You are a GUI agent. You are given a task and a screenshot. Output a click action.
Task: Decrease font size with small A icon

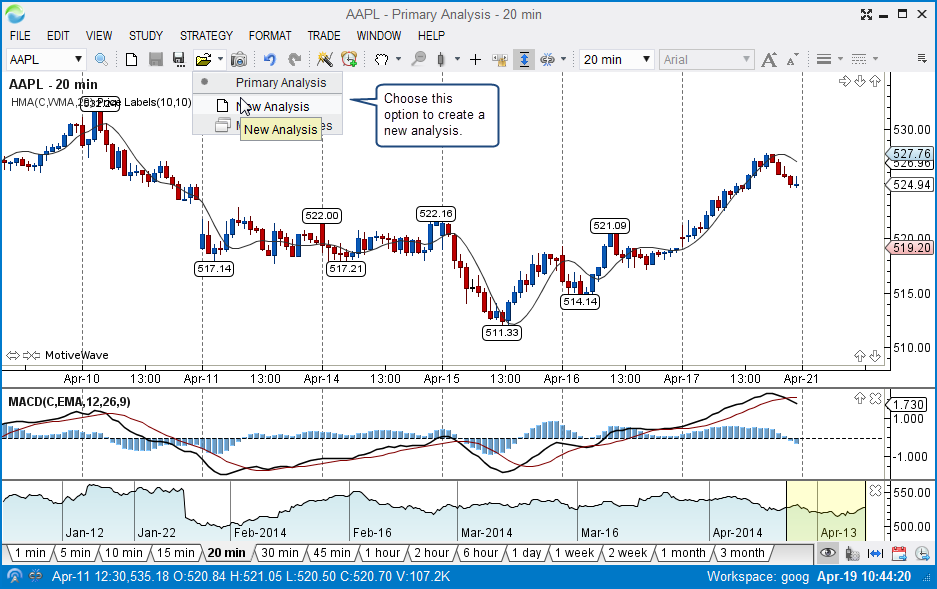click(792, 59)
